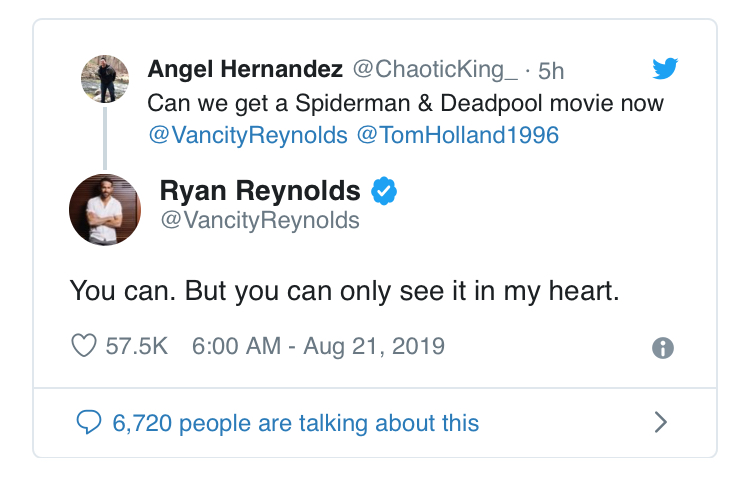
Task: Open the 6:00 AM - Aug 21, 2019 timestamp
Action: coord(318,347)
